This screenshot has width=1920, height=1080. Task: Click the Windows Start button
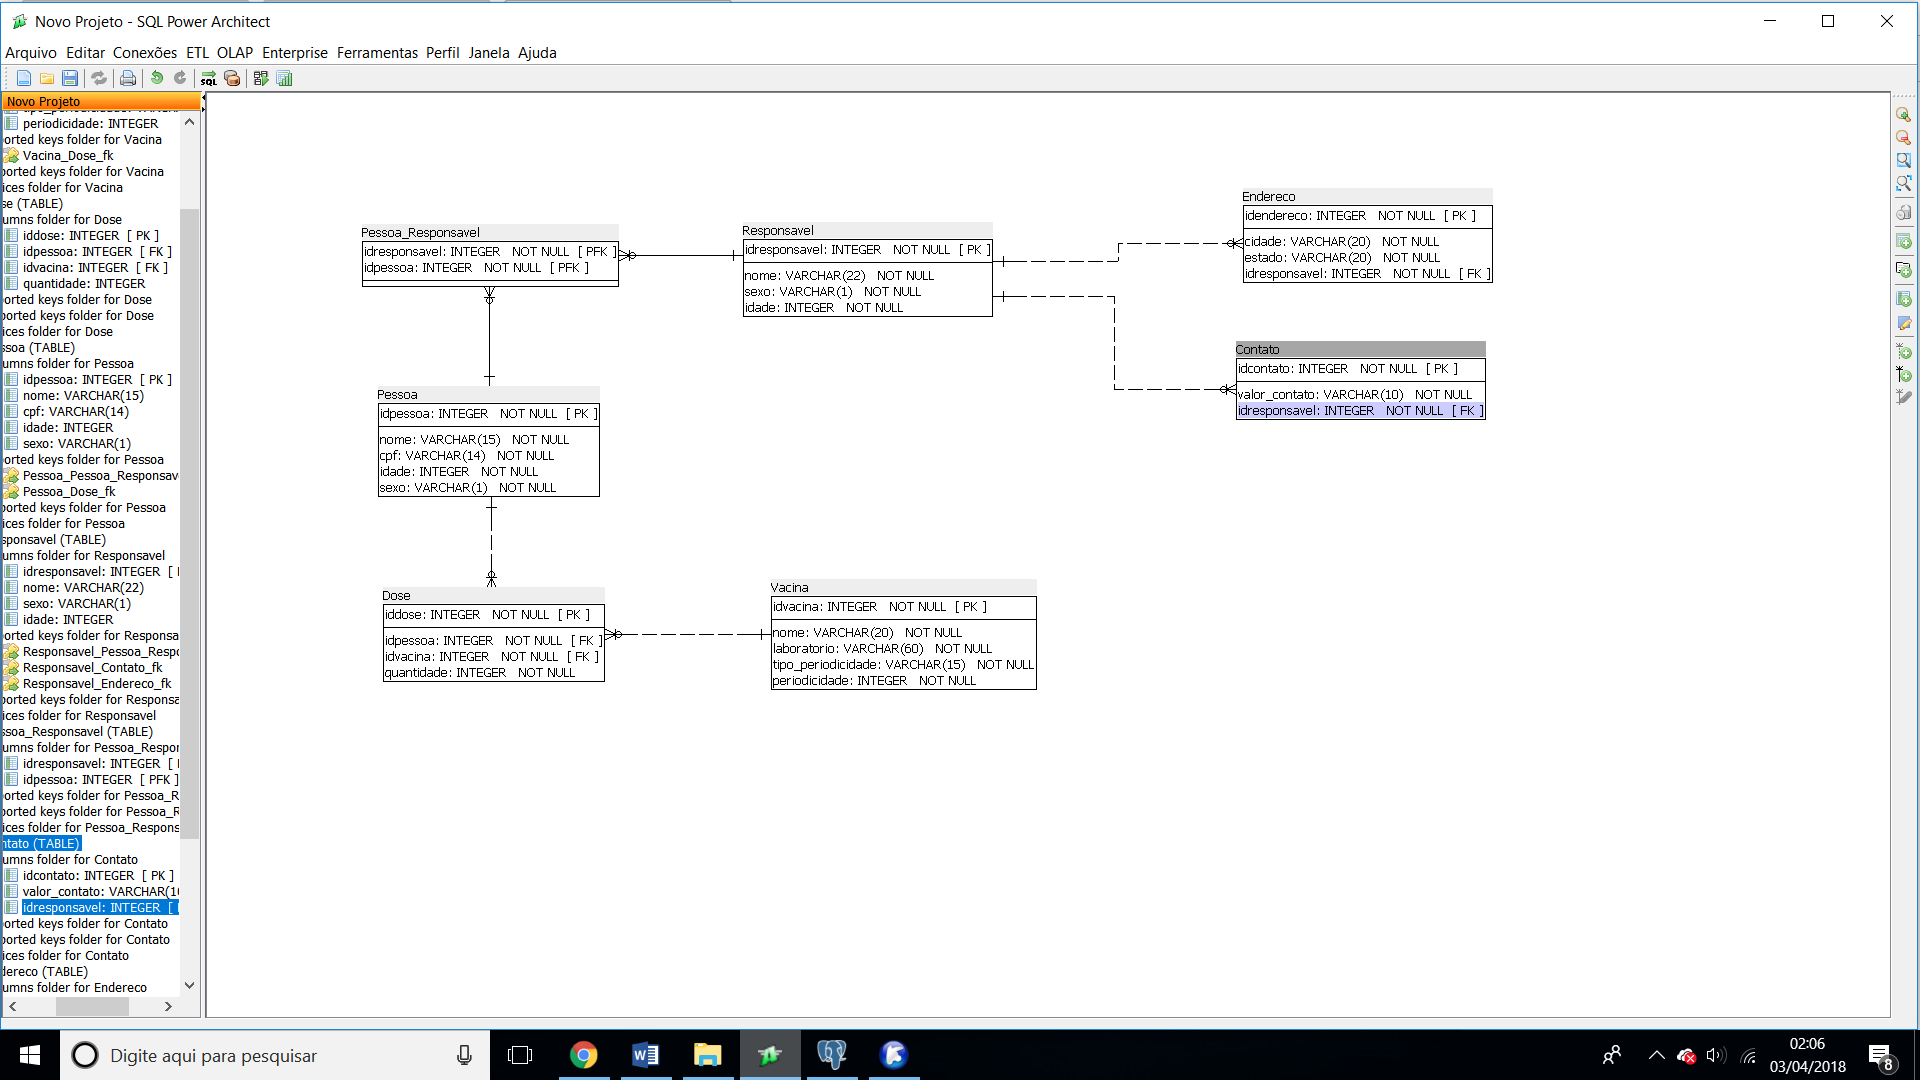click(30, 1055)
